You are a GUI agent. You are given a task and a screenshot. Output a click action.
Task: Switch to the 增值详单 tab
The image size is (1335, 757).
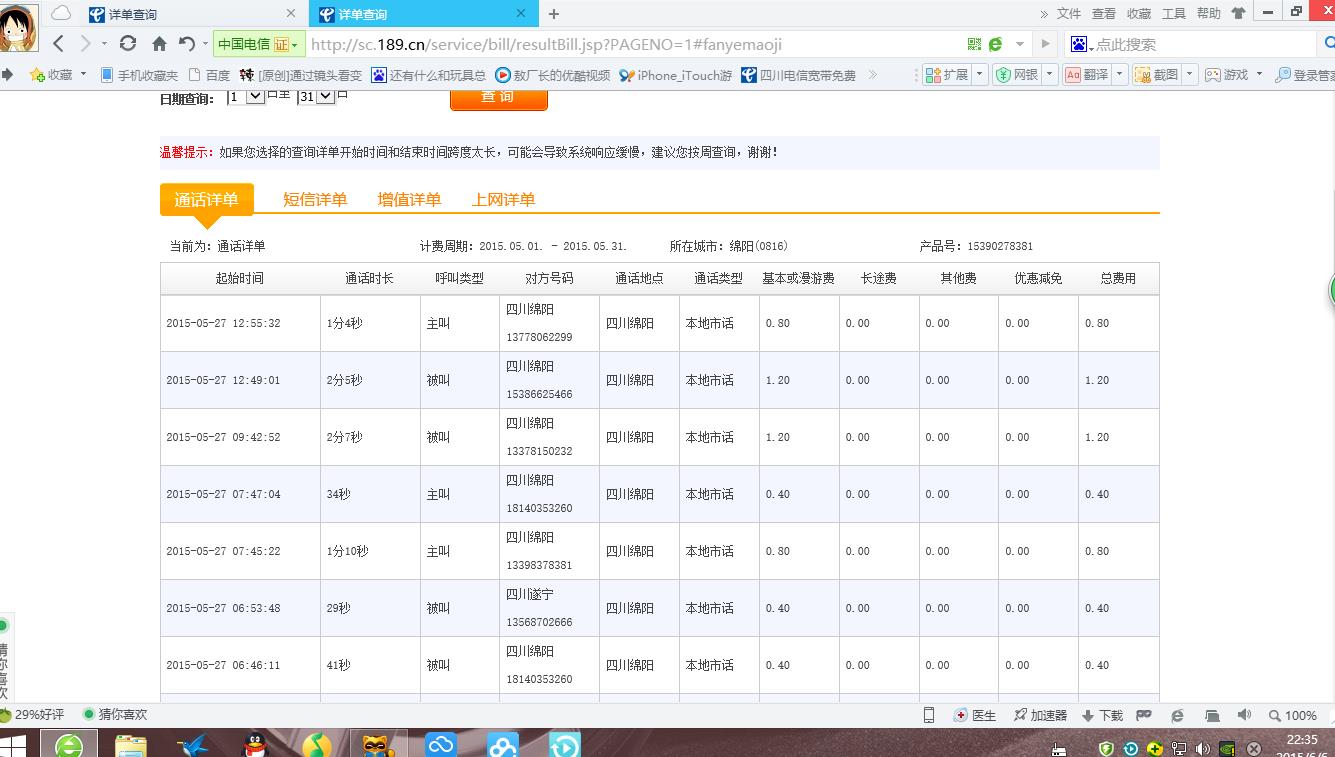(409, 199)
